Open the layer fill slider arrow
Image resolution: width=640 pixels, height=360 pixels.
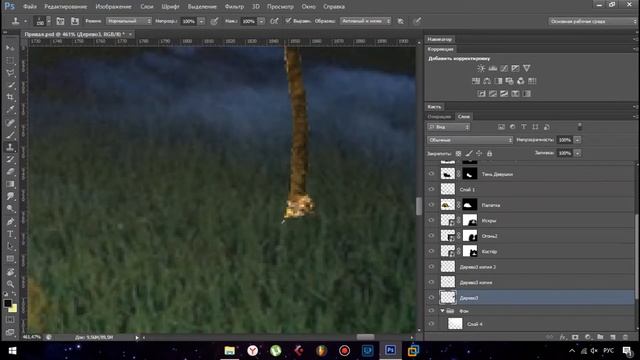coord(577,153)
